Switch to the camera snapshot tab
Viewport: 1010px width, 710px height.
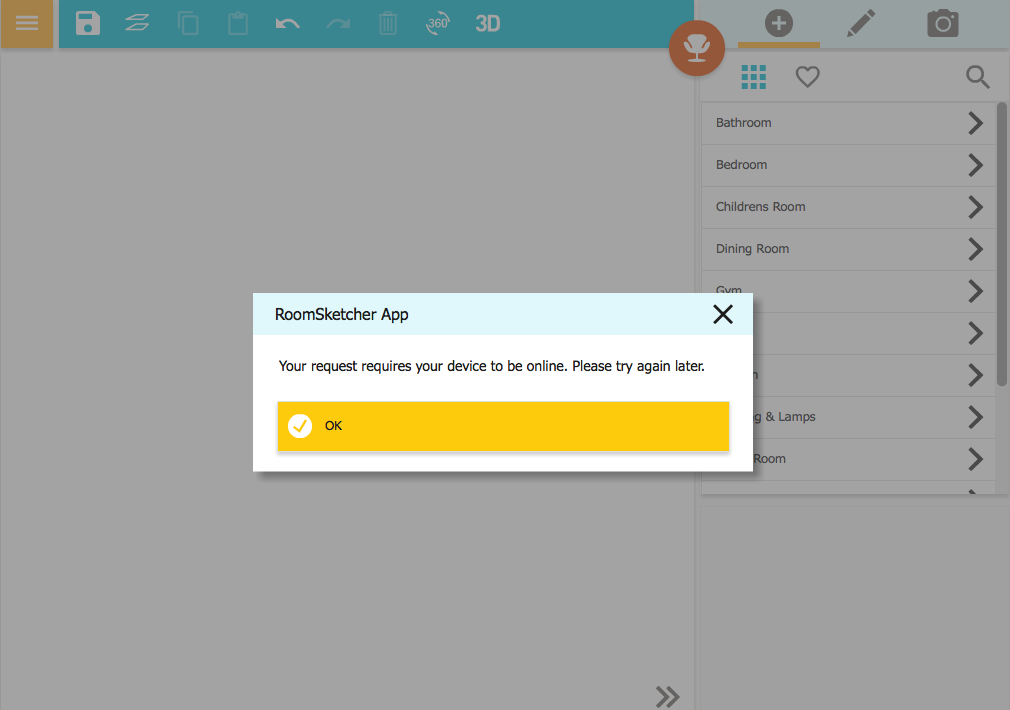pos(942,23)
